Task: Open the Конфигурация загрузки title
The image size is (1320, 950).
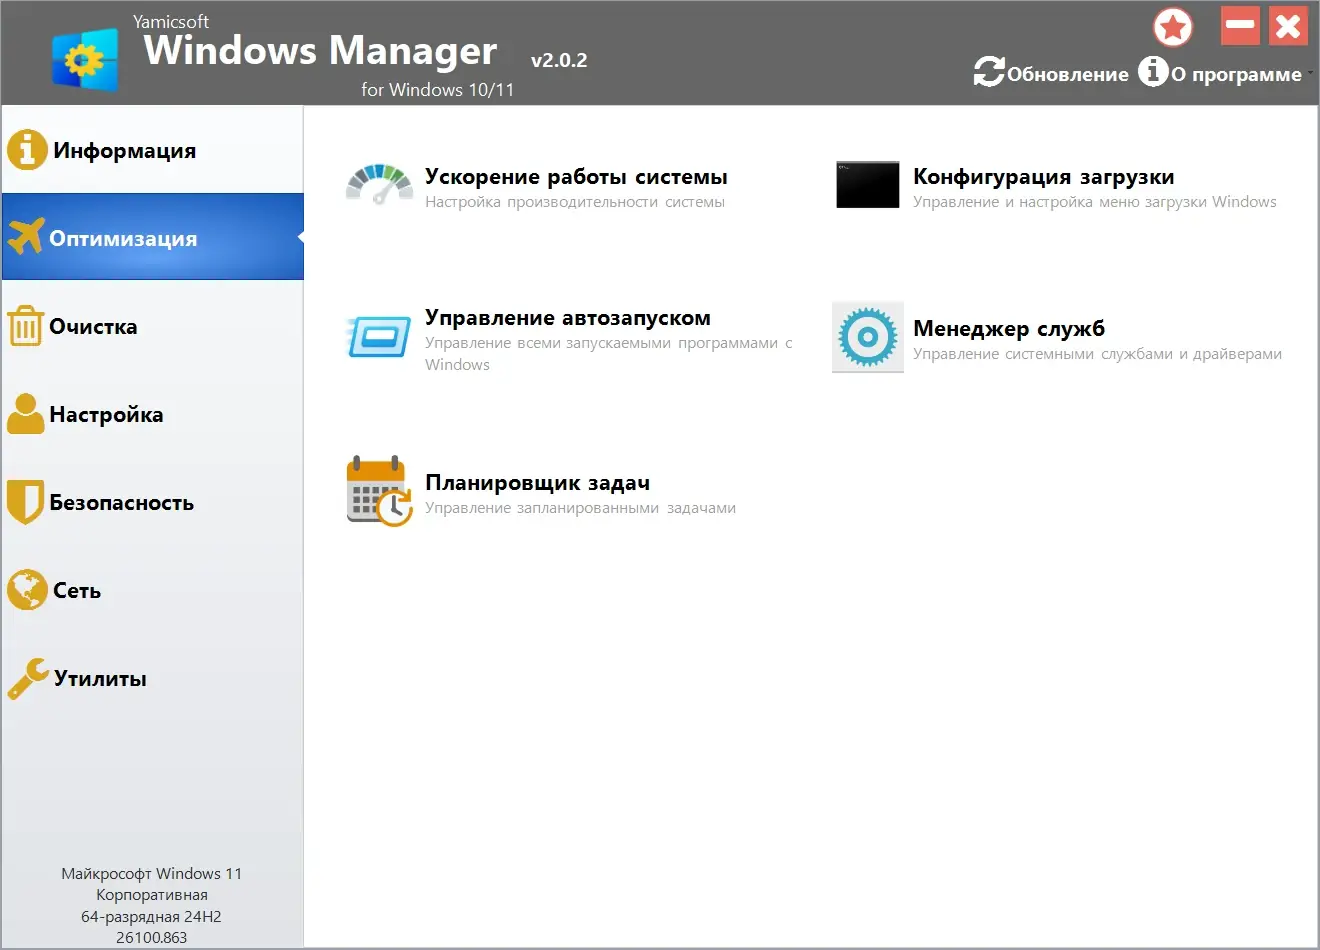Action: coord(1043,177)
